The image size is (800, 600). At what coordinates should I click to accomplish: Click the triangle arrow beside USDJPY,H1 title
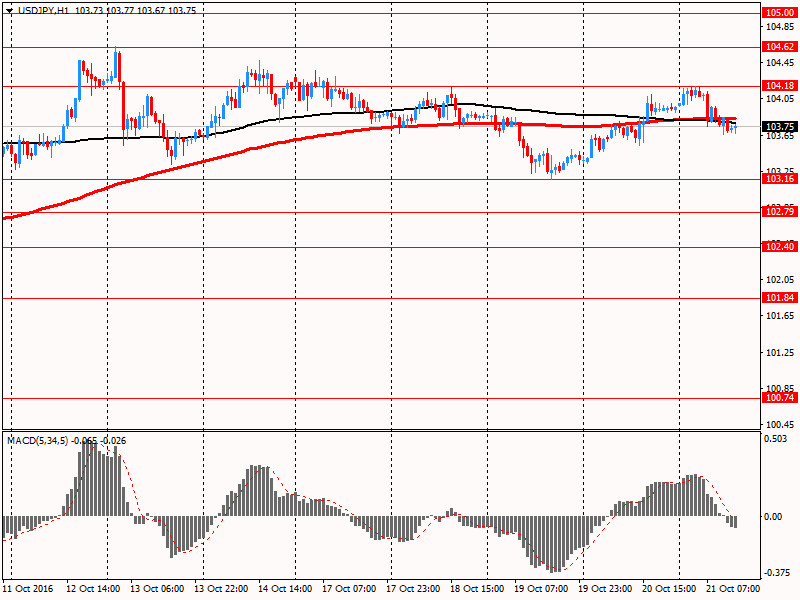[9, 9]
